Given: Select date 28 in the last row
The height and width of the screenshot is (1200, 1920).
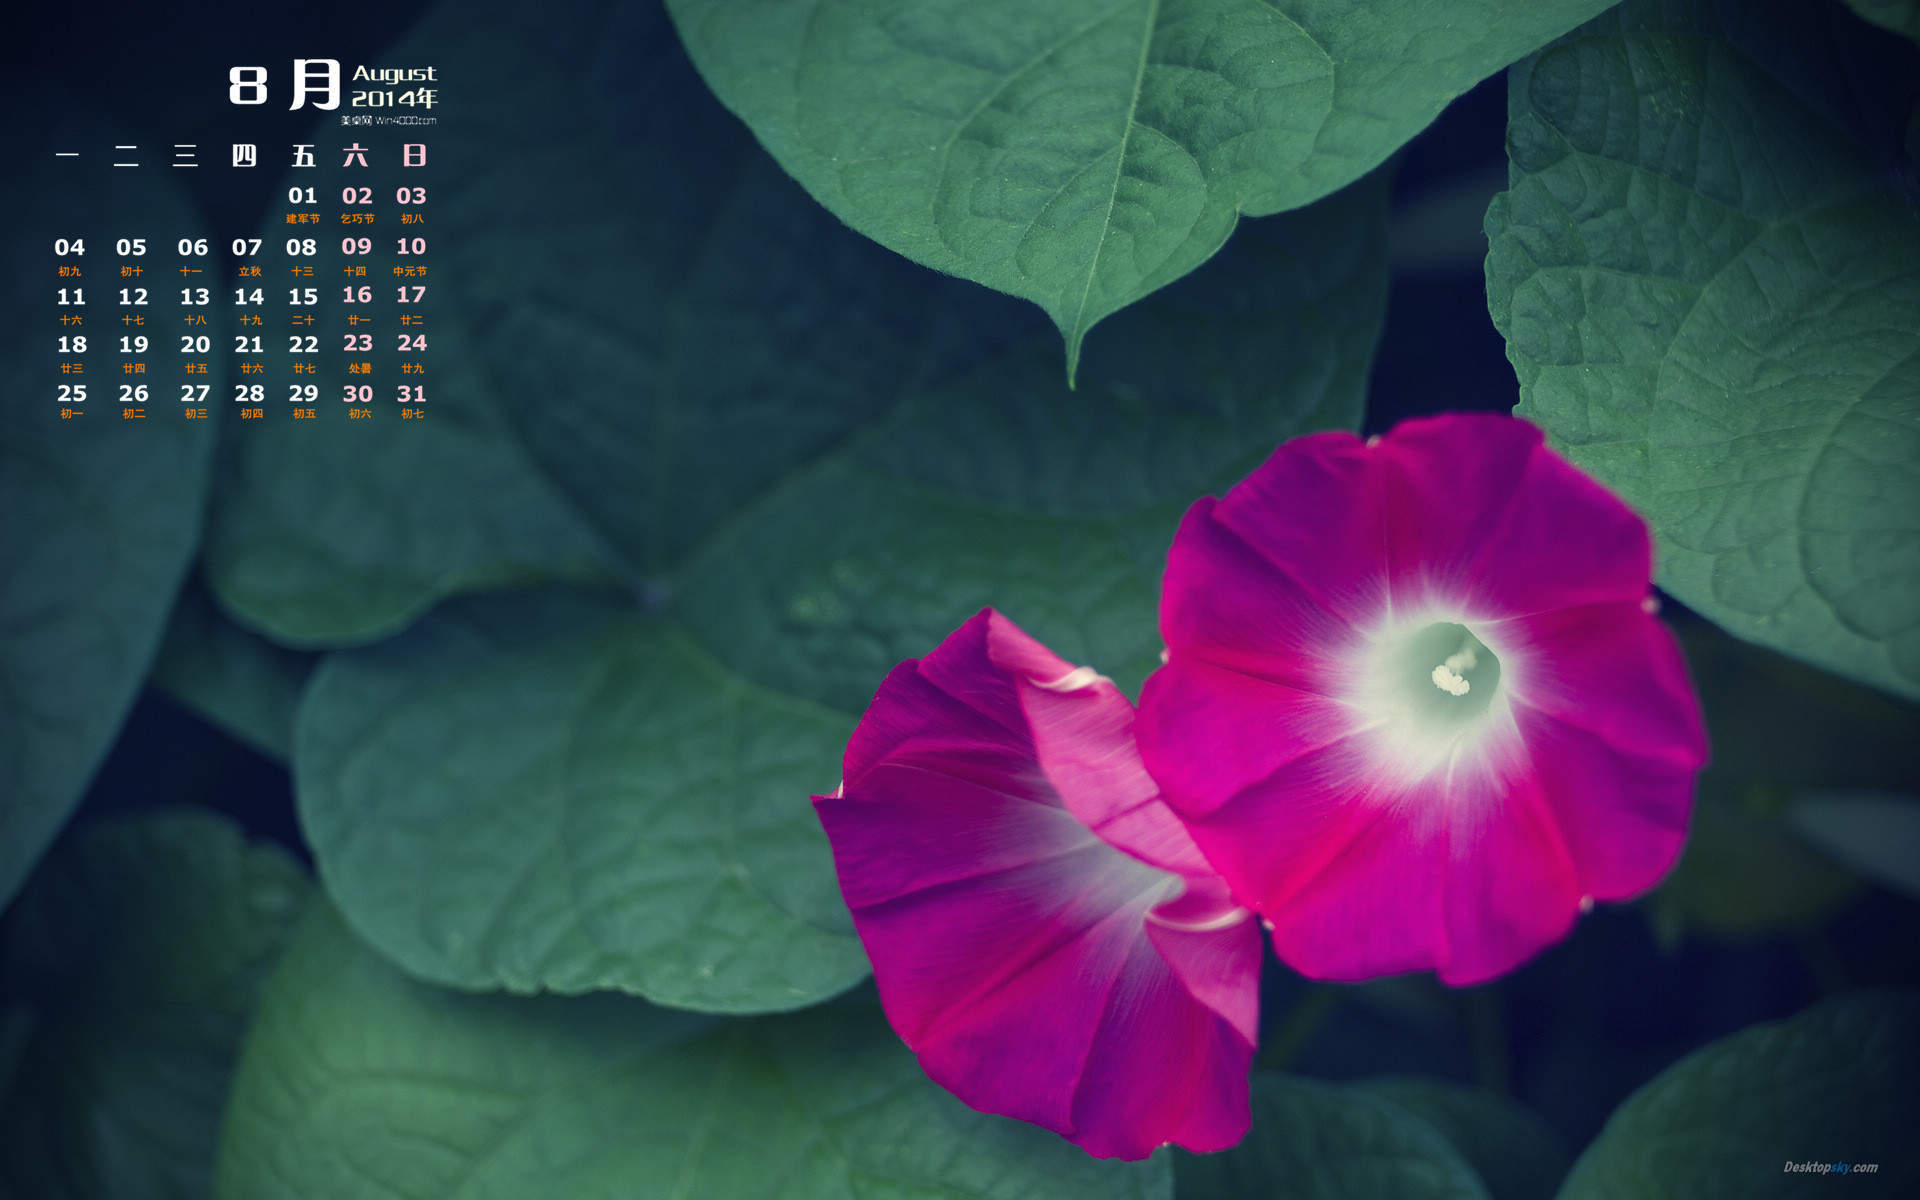Looking at the screenshot, I should [250, 394].
